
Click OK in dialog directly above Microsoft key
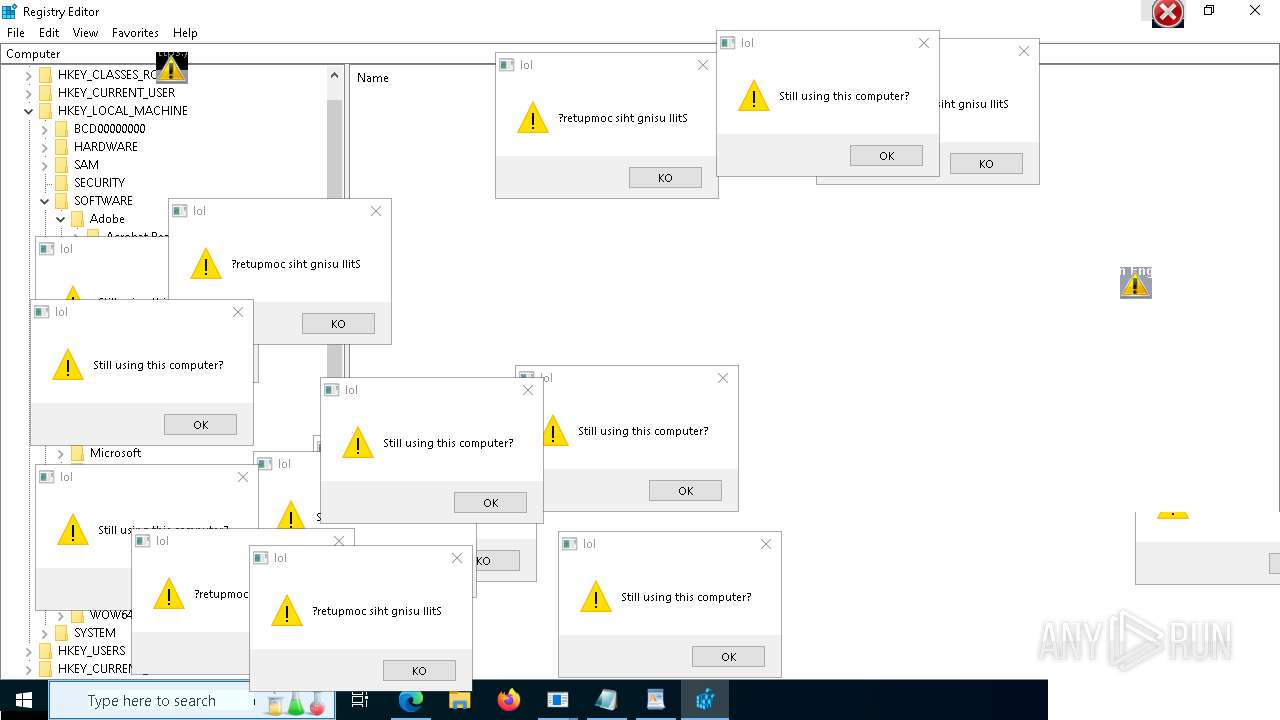click(200, 424)
